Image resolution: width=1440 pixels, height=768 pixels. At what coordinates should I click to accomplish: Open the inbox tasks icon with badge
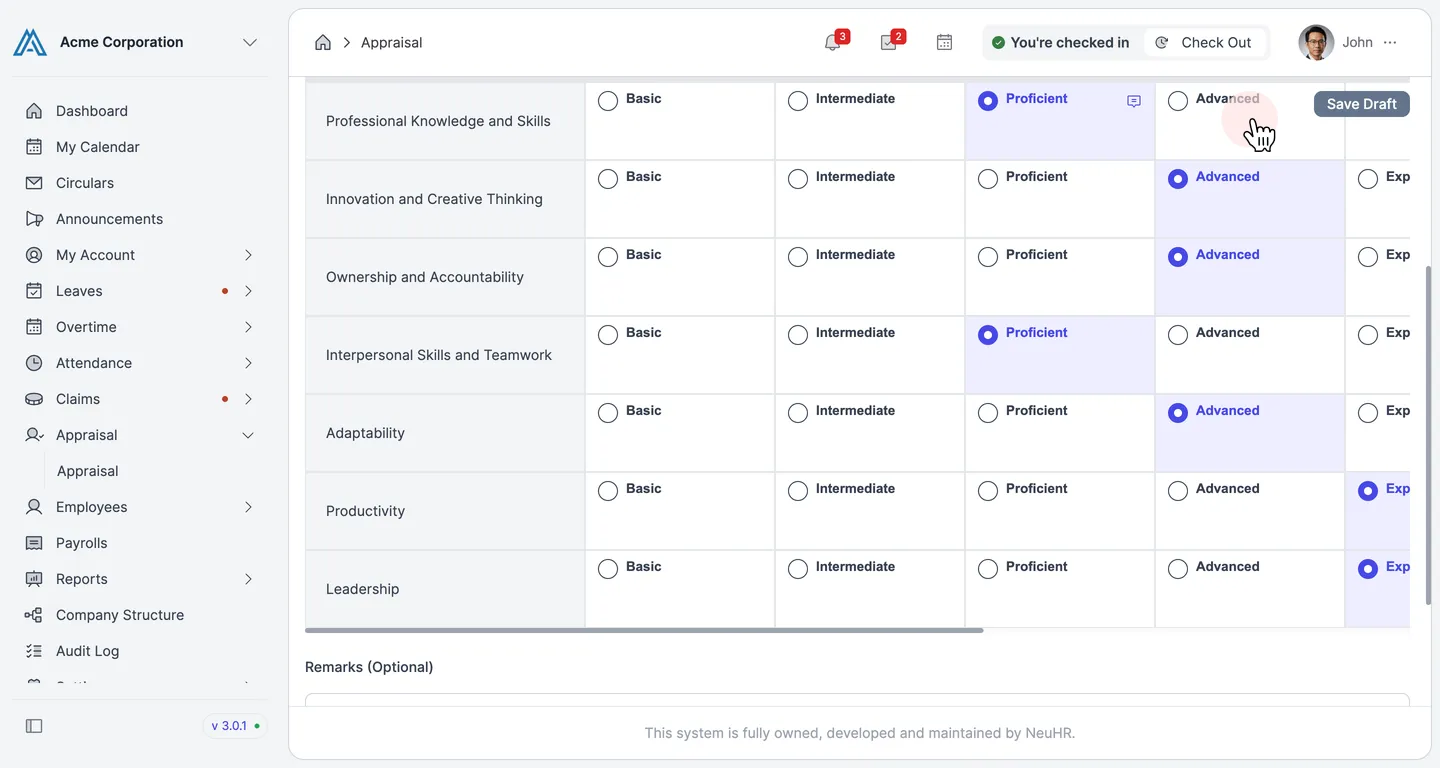point(888,42)
